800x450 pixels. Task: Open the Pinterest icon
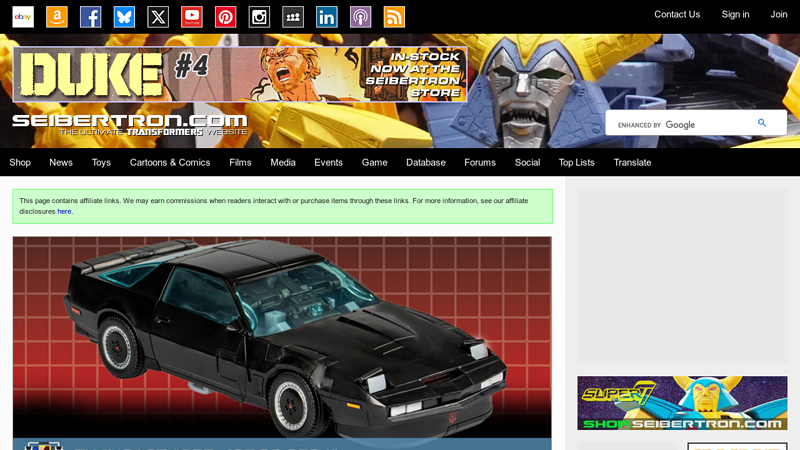point(226,17)
